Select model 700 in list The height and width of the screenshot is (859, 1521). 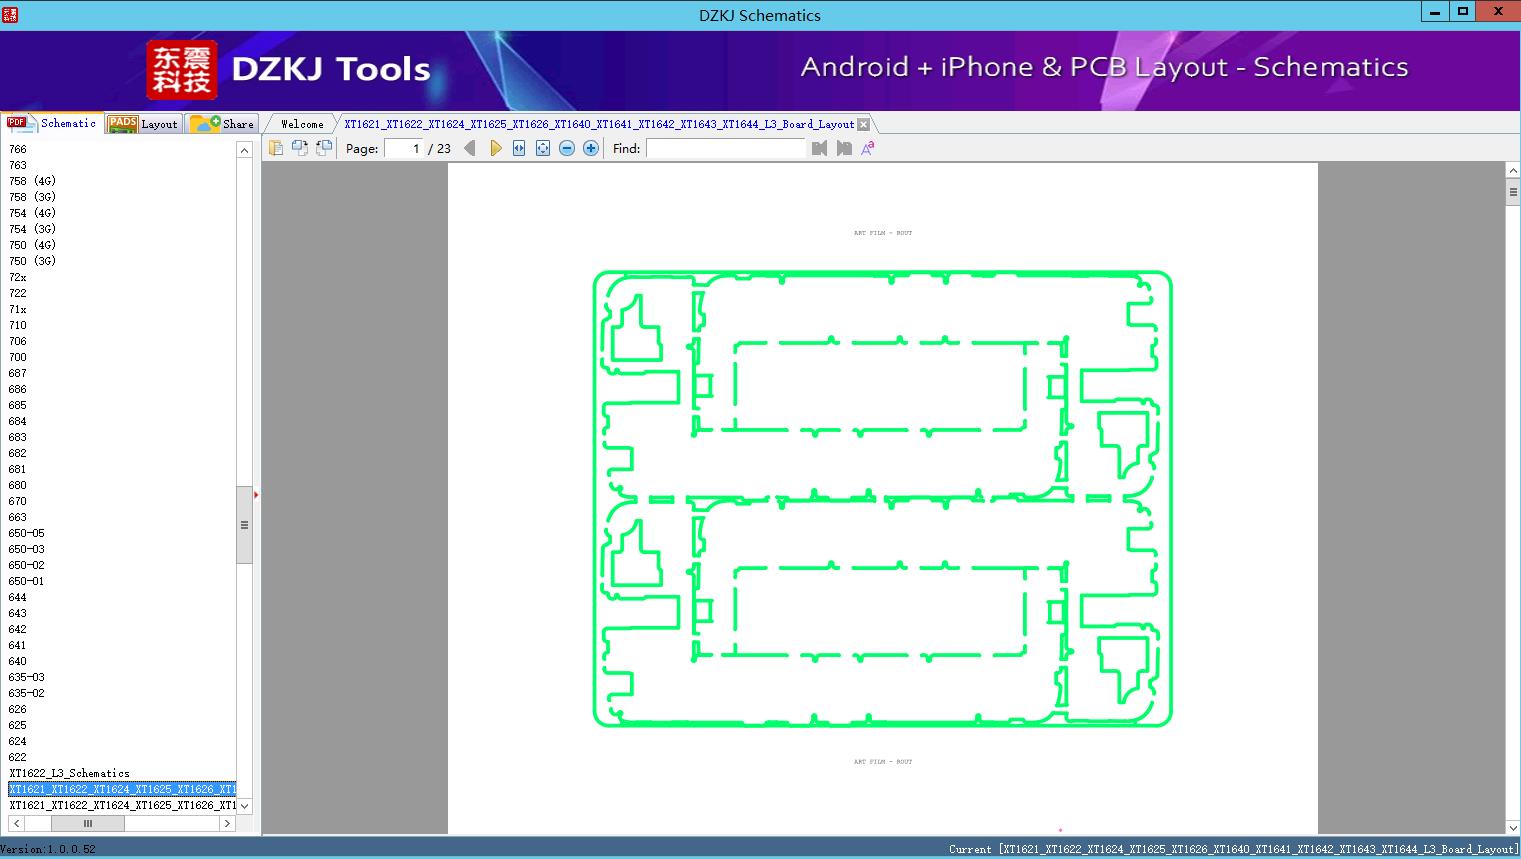[18, 357]
